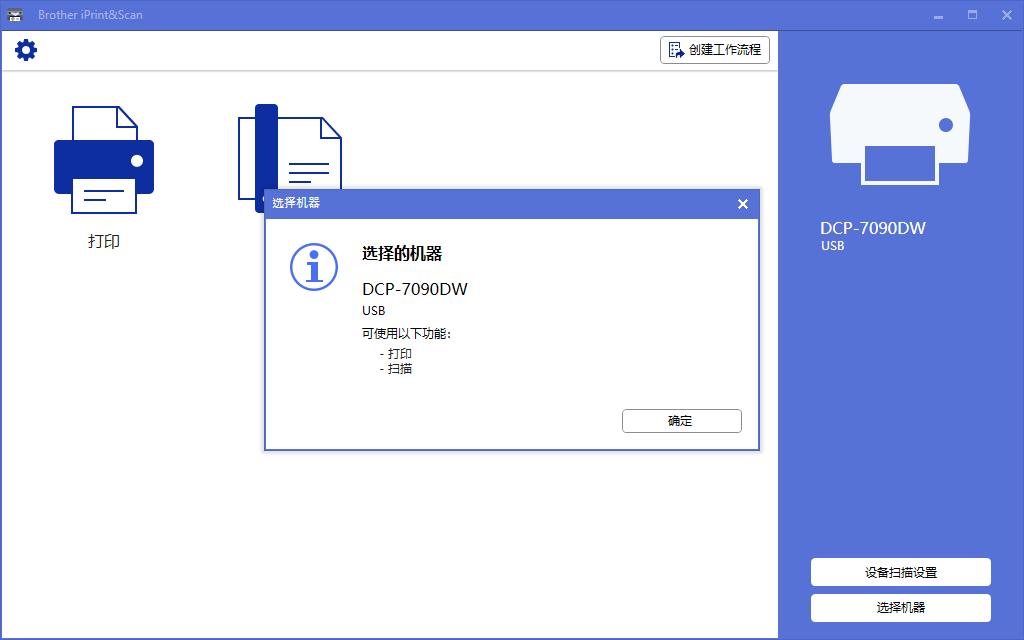
Task: Click the USB label inside the dialog
Action: point(371,310)
